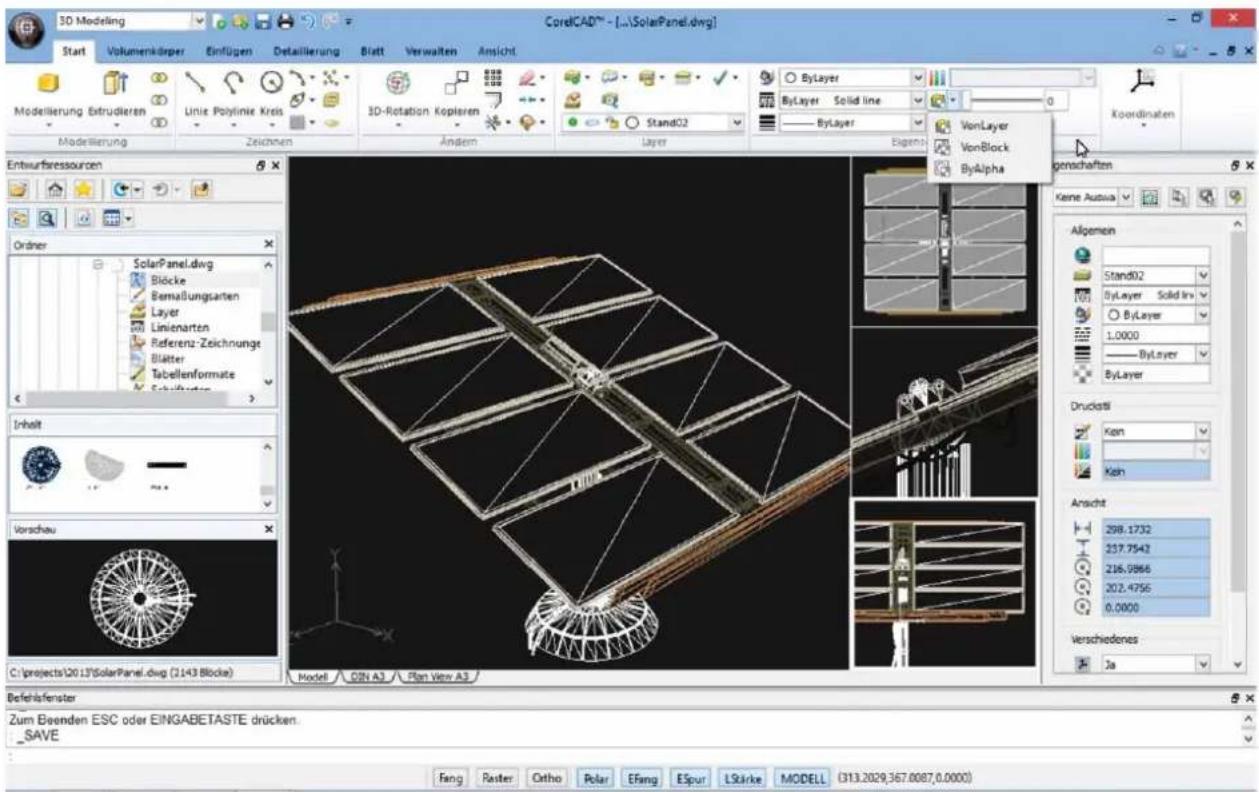Open the Kein dropdown under Druckstil
Image resolution: width=1259 pixels, height=792 pixels.
1203,430
